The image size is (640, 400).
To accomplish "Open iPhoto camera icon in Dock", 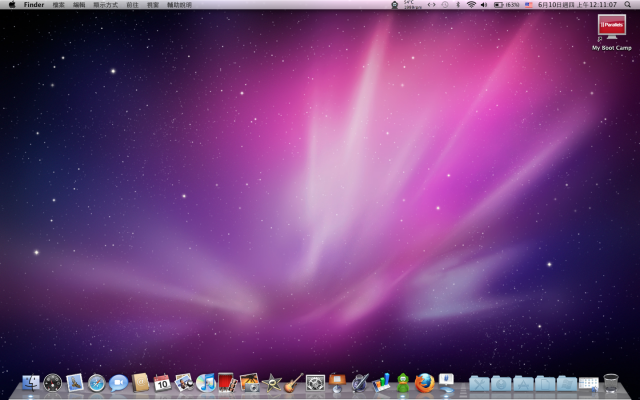I will pyautogui.click(x=249, y=383).
